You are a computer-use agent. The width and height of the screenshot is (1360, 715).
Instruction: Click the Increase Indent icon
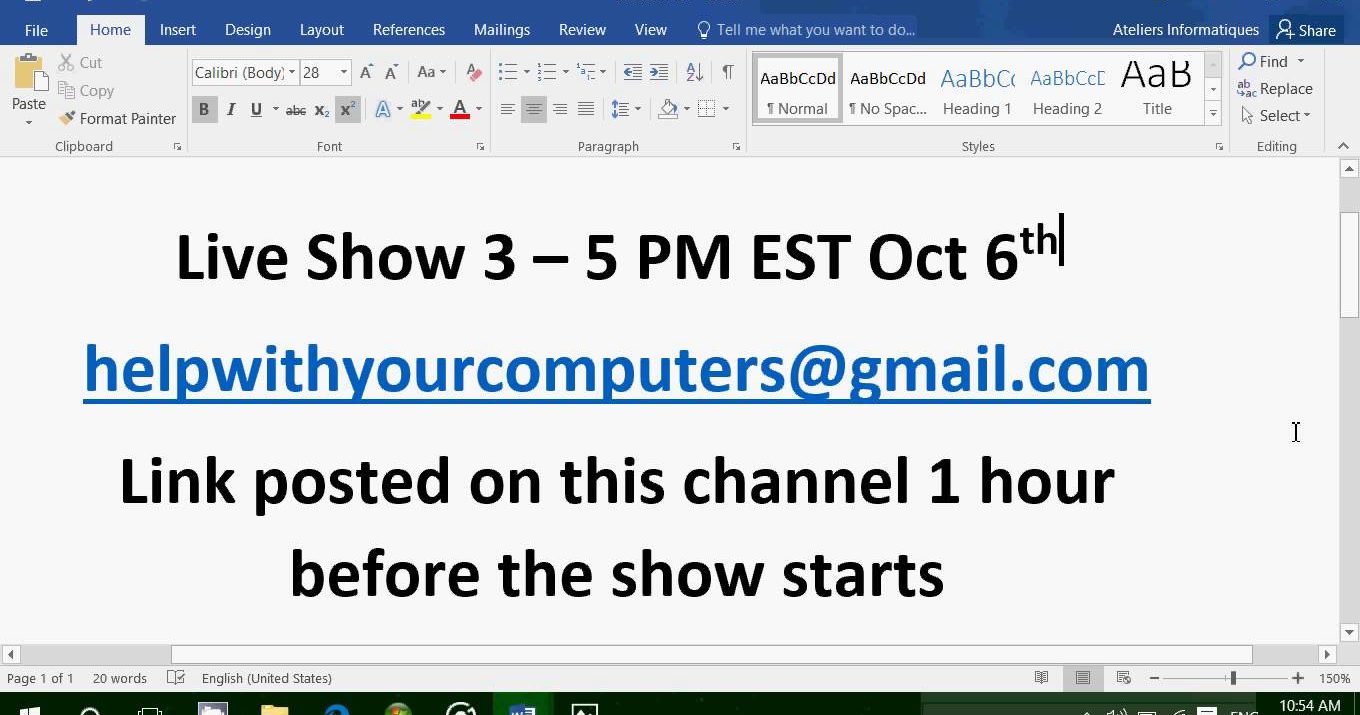(659, 72)
